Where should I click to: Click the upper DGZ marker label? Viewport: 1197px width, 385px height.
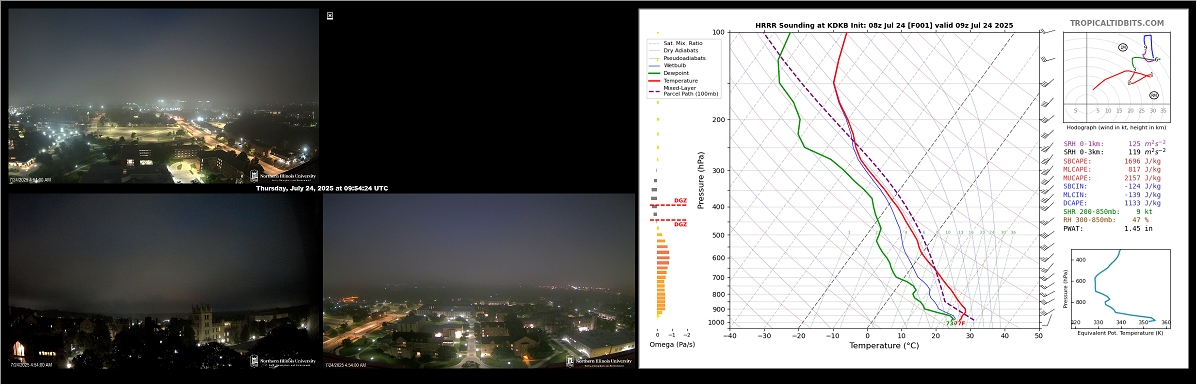[x=680, y=201]
